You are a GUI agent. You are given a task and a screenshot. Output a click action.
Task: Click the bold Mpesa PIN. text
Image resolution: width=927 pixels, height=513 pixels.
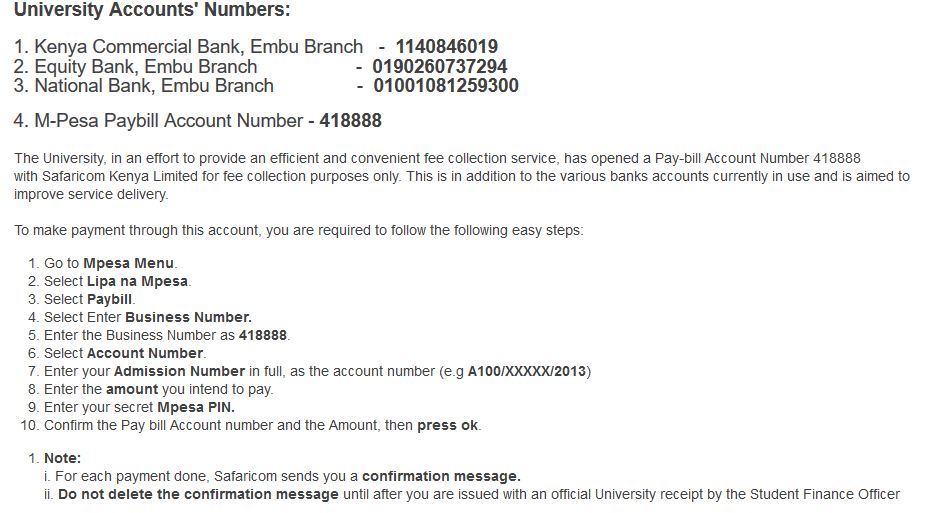[196, 407]
